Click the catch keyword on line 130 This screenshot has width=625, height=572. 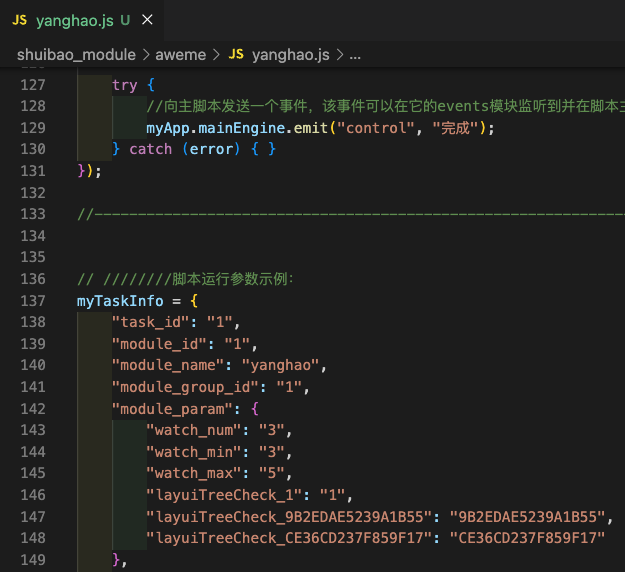click(x=150, y=149)
